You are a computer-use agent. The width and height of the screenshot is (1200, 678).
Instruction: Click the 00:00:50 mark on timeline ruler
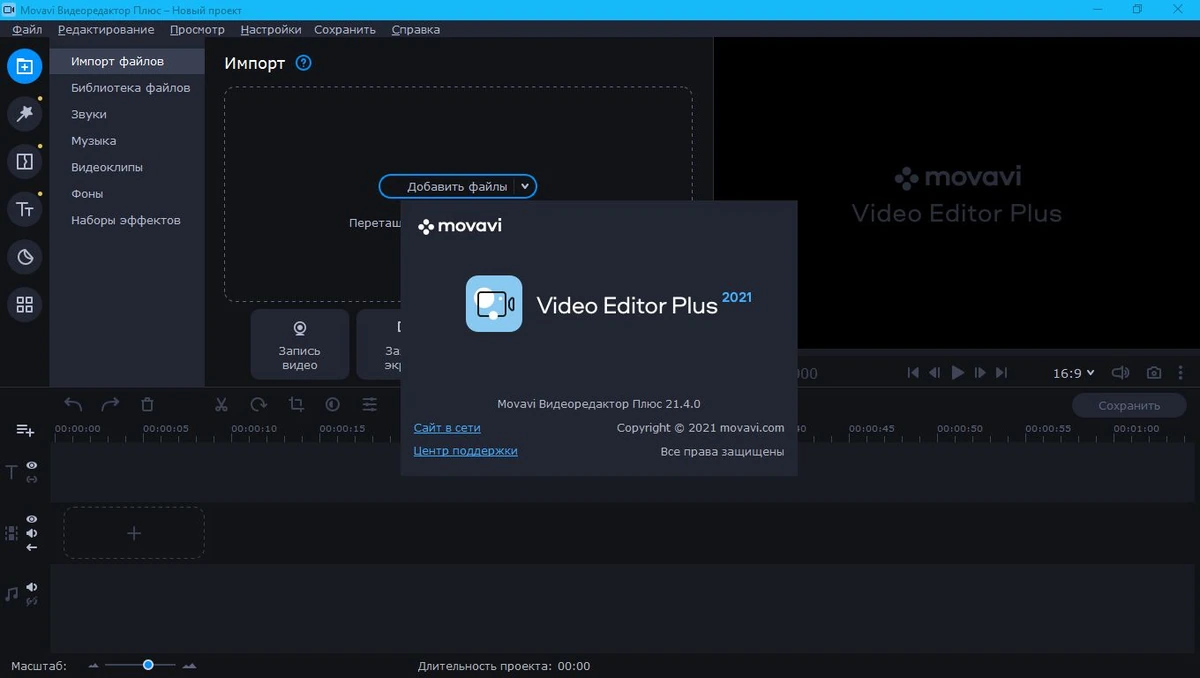(960, 429)
